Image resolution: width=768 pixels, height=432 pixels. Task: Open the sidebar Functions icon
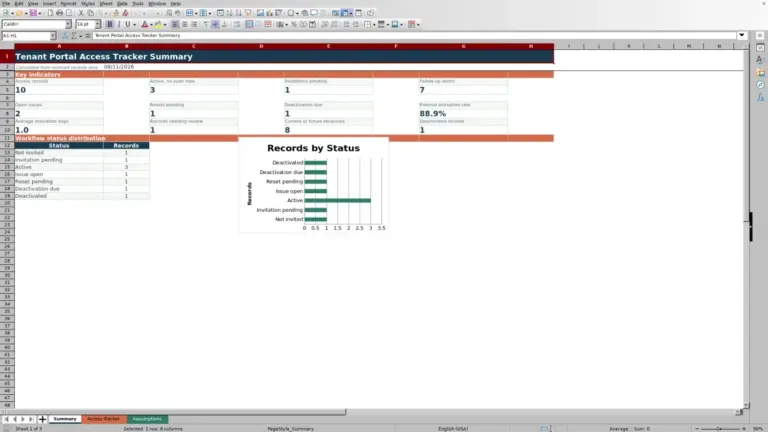click(760, 97)
